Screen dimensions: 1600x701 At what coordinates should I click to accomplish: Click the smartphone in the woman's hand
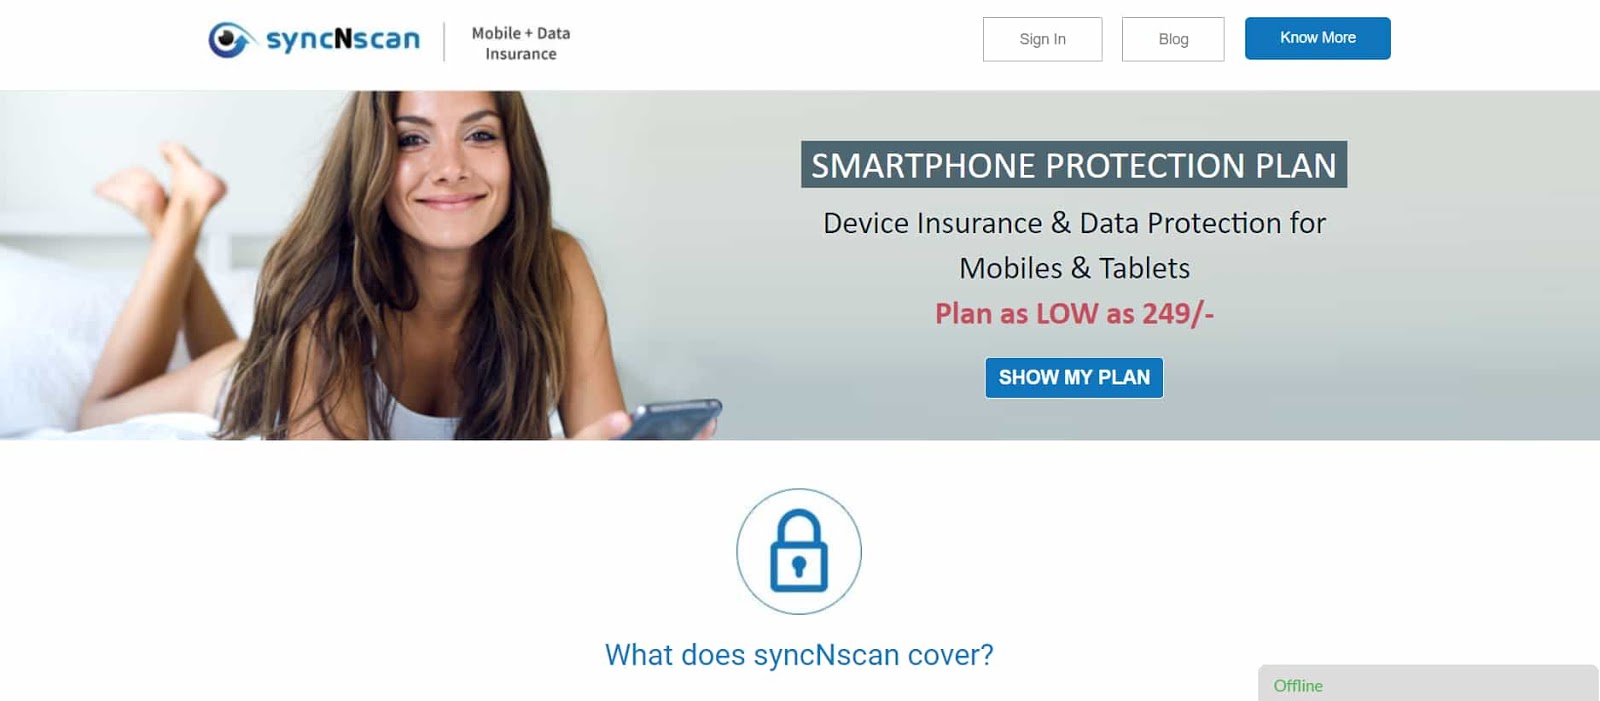(x=672, y=418)
